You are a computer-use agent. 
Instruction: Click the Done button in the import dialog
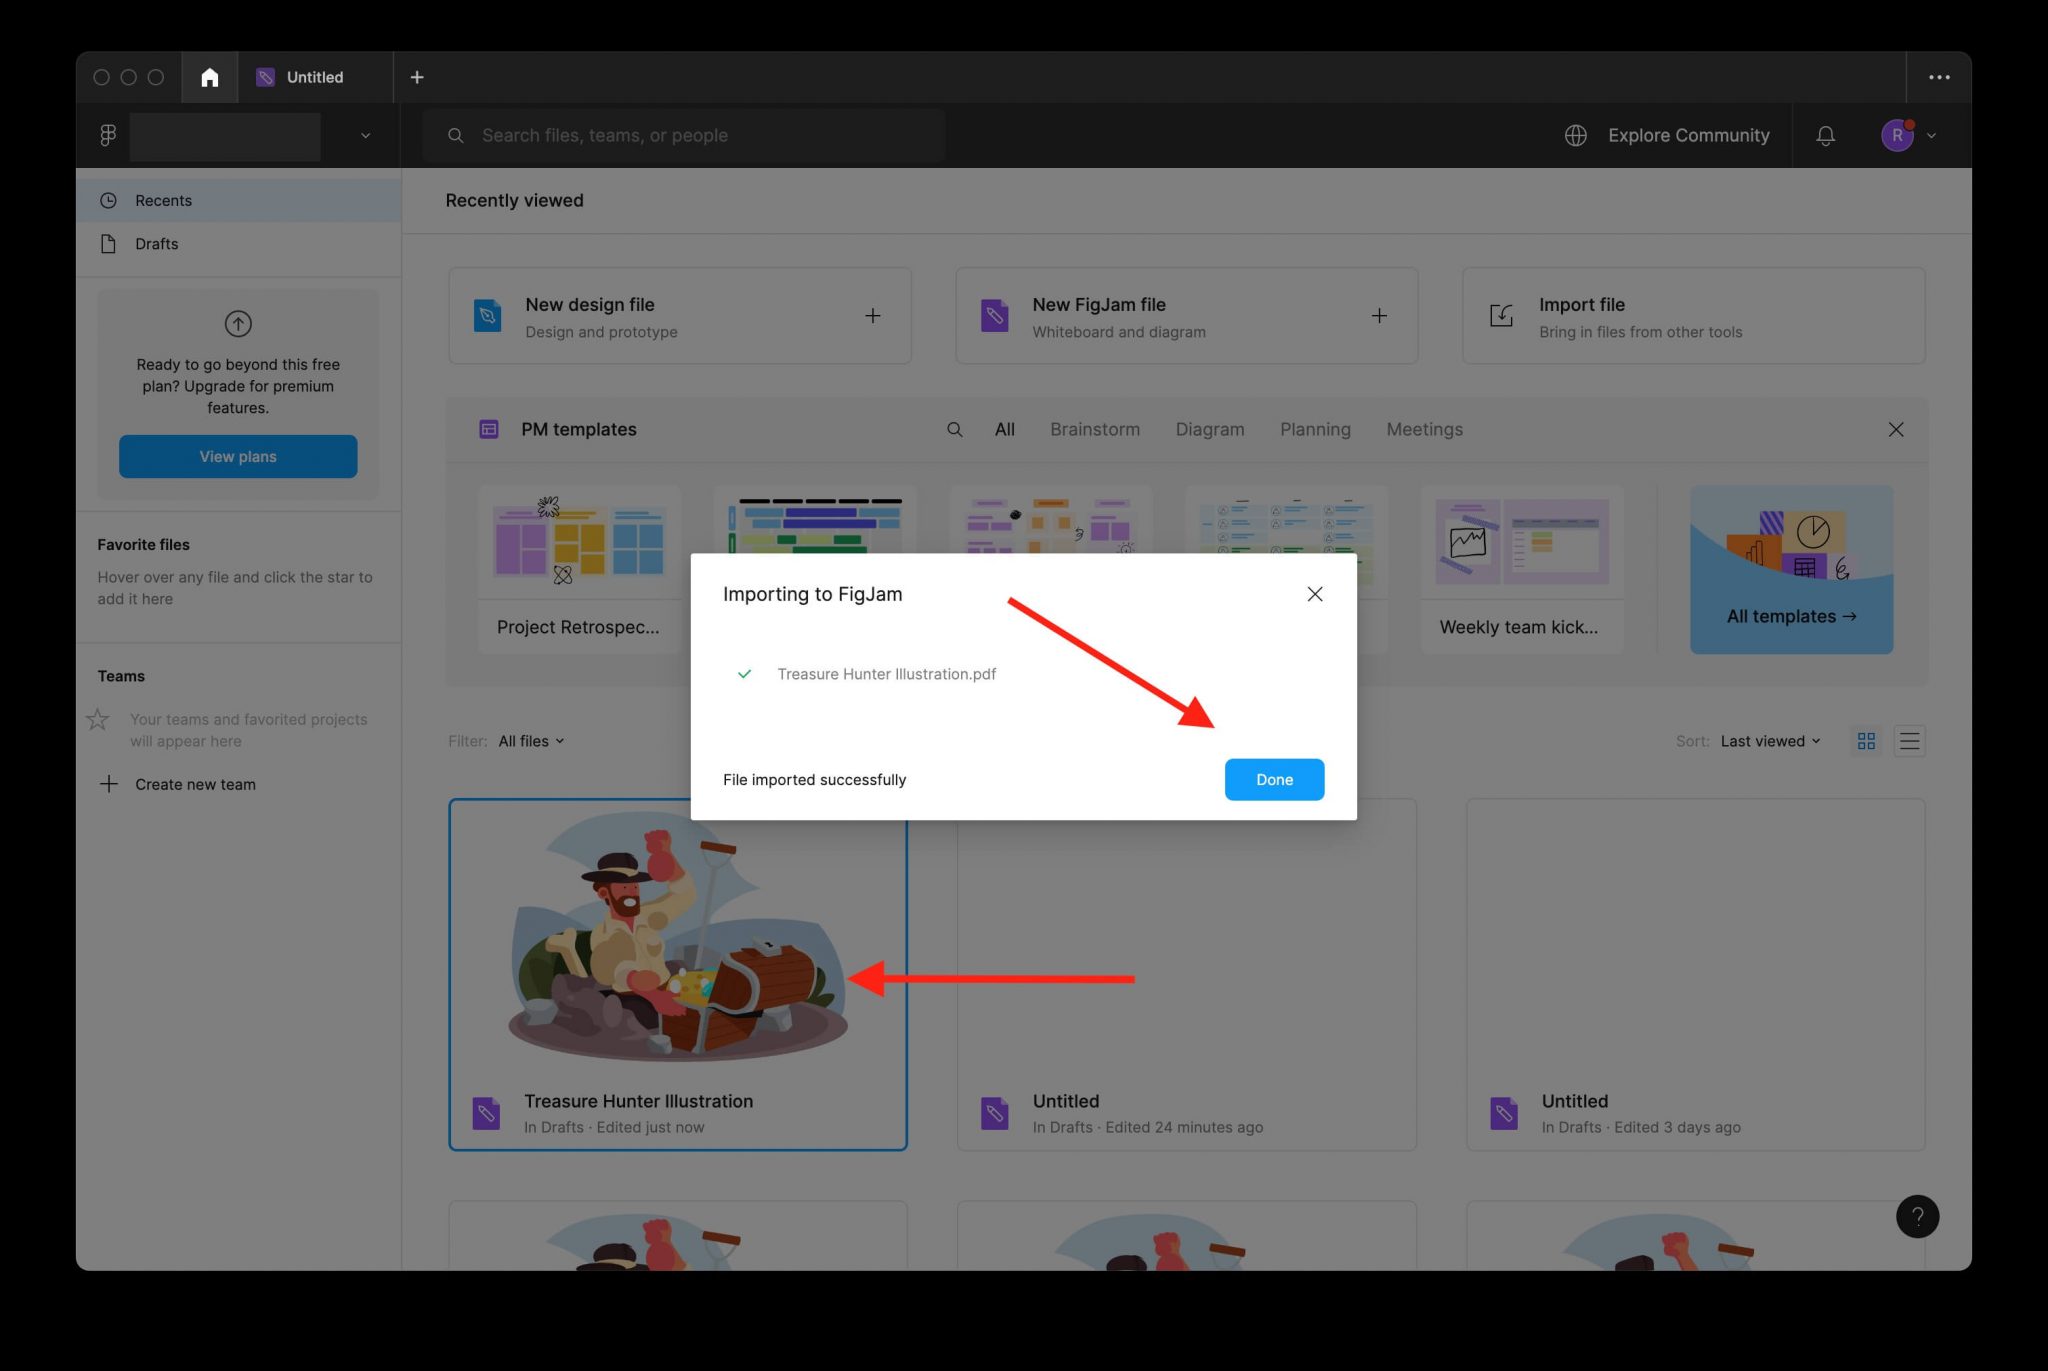(x=1274, y=779)
